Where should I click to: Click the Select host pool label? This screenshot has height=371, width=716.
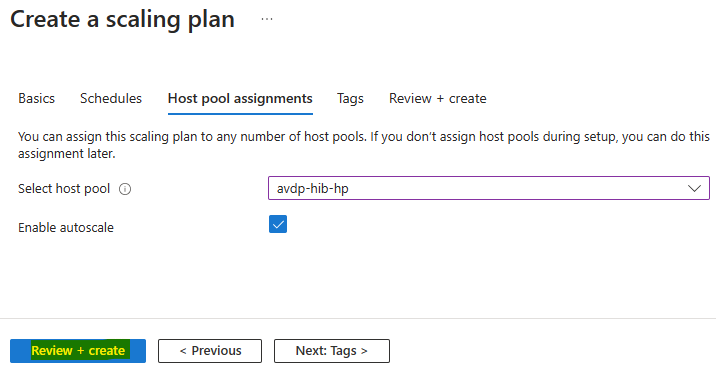pyautogui.click(x=64, y=189)
